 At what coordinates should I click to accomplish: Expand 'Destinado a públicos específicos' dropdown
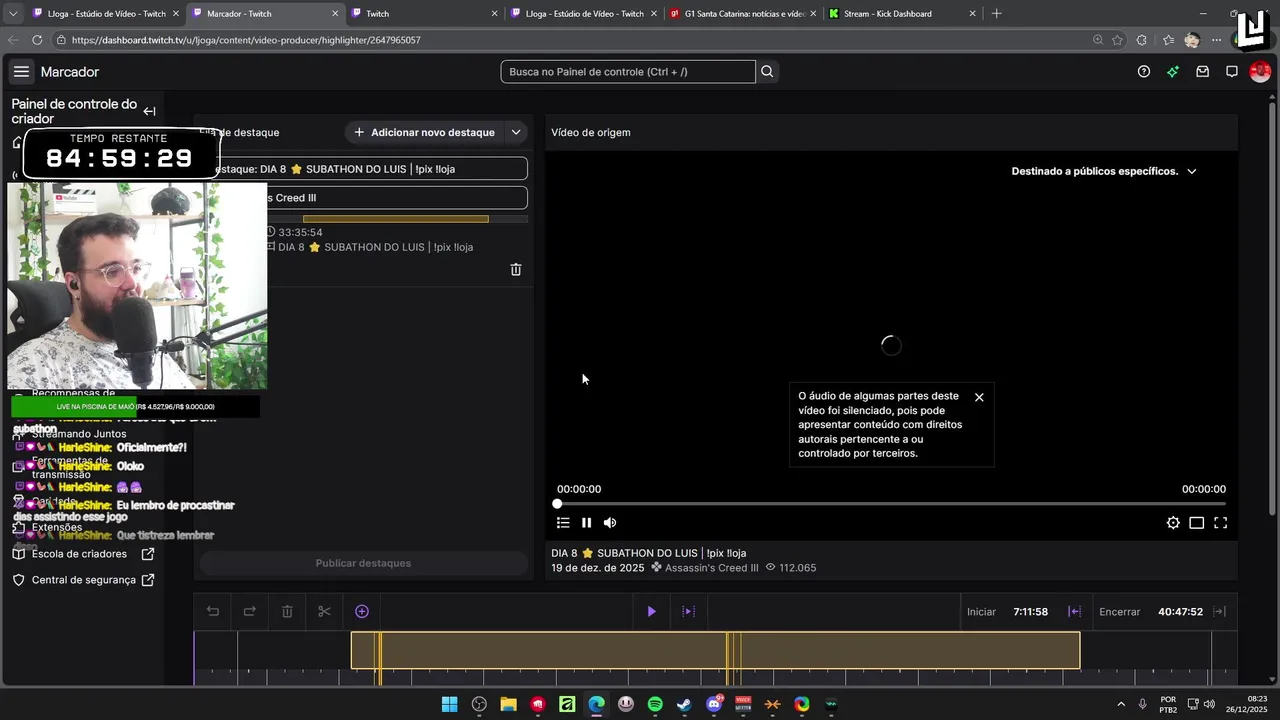point(1104,171)
